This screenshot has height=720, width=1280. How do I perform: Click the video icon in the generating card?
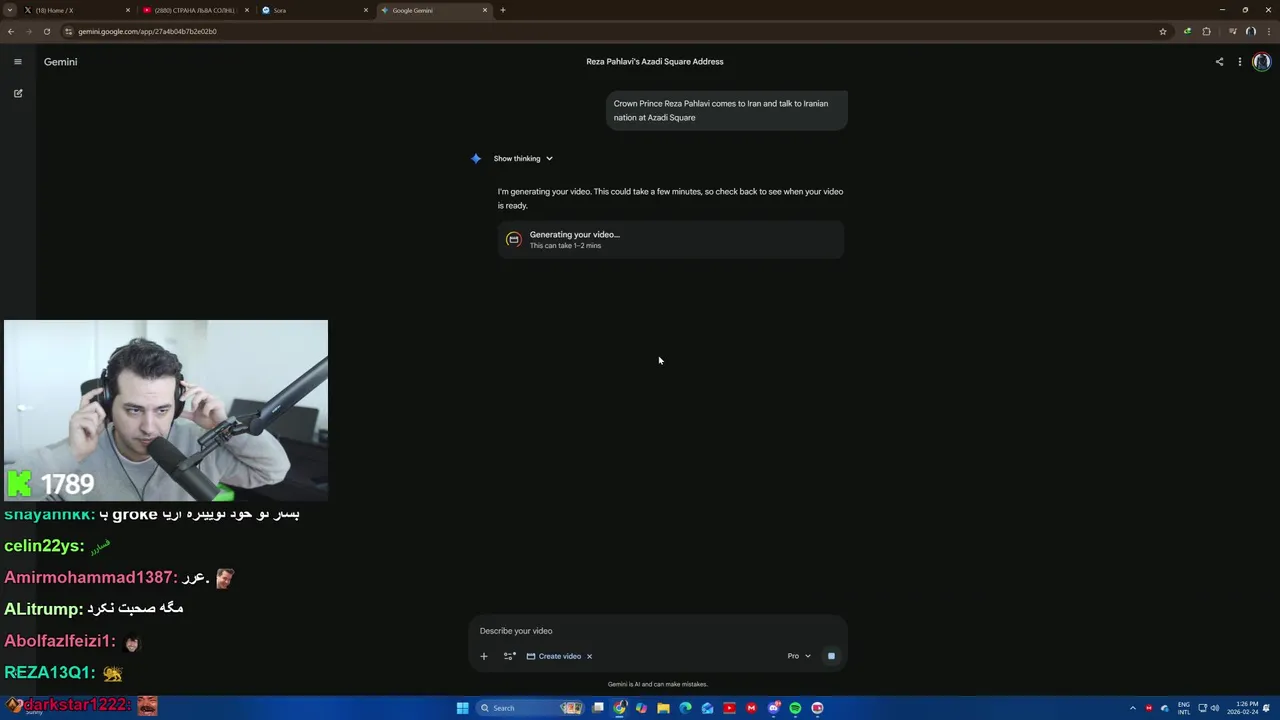(513, 239)
